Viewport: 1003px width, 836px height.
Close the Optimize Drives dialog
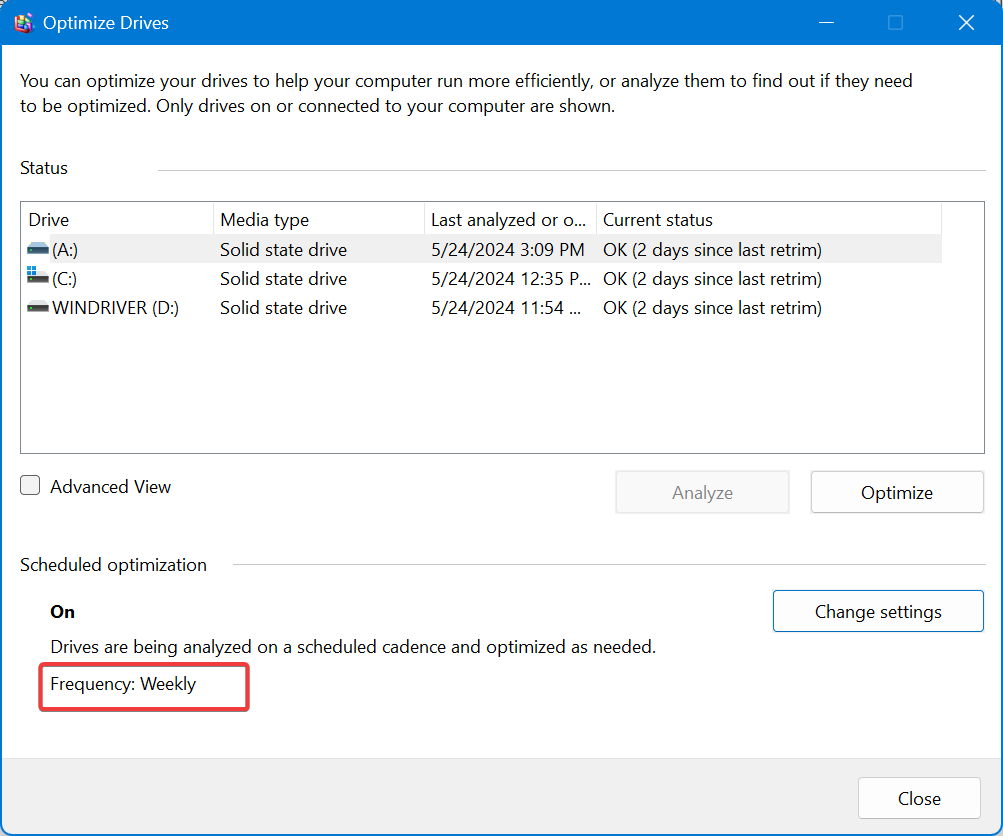pyautogui.click(x=917, y=798)
